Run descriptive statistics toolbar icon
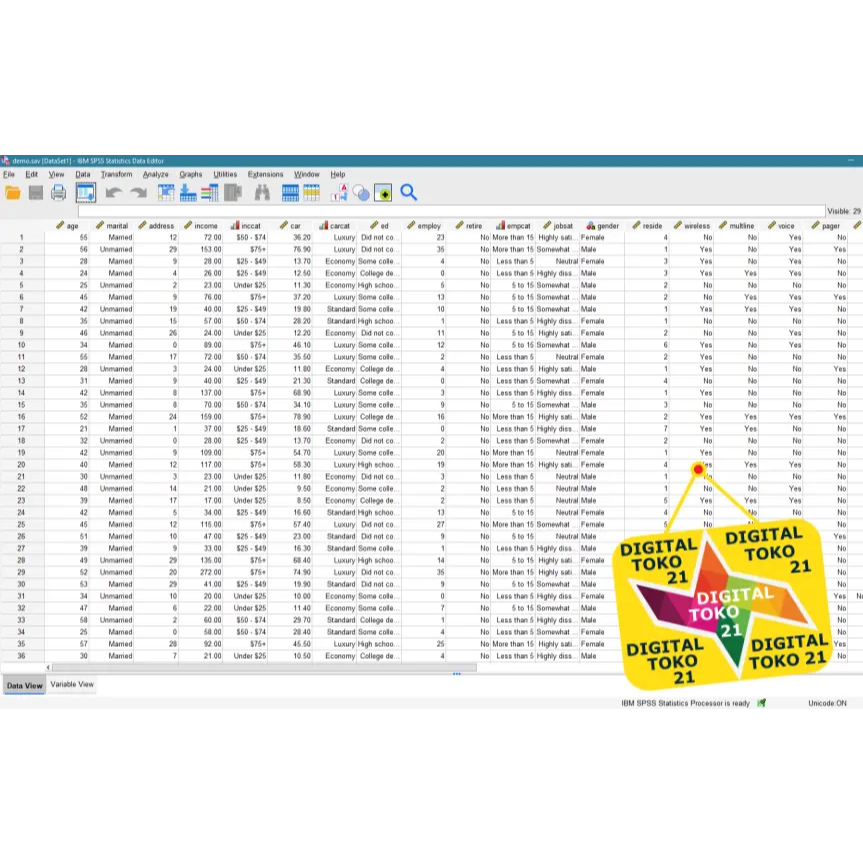 click(x=233, y=193)
